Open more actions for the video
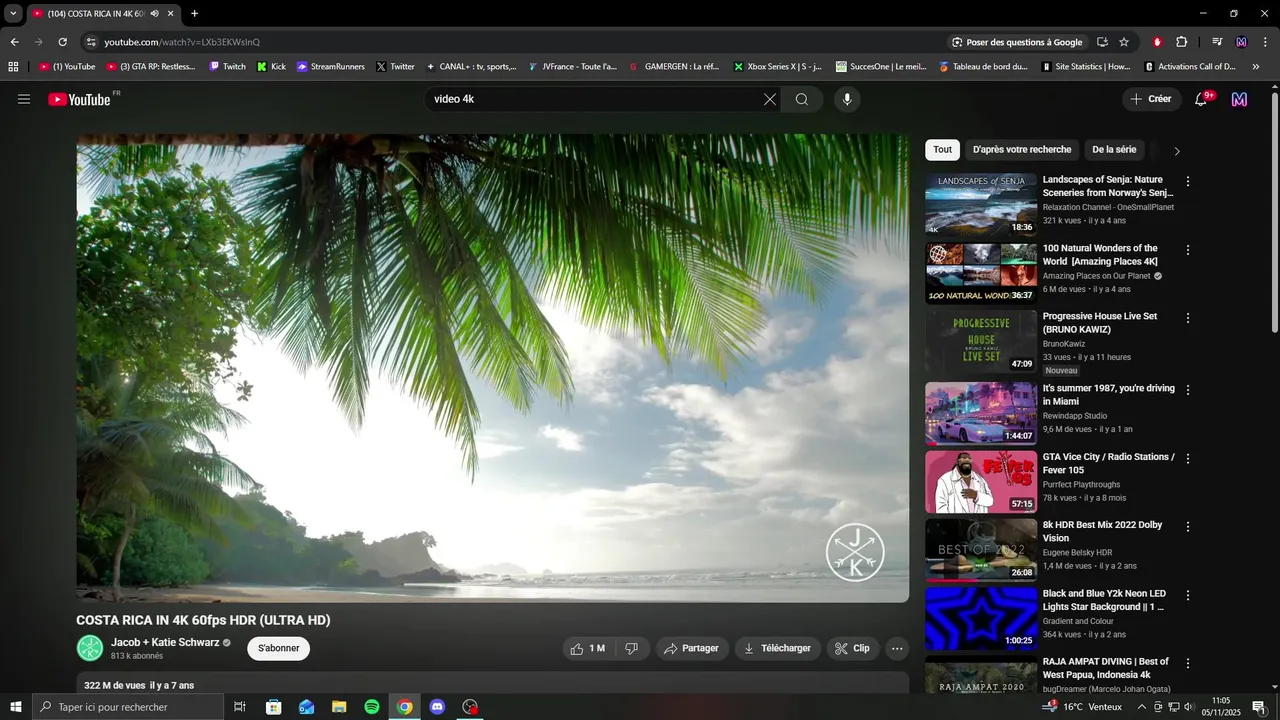Viewport: 1280px width, 720px height. [x=897, y=648]
